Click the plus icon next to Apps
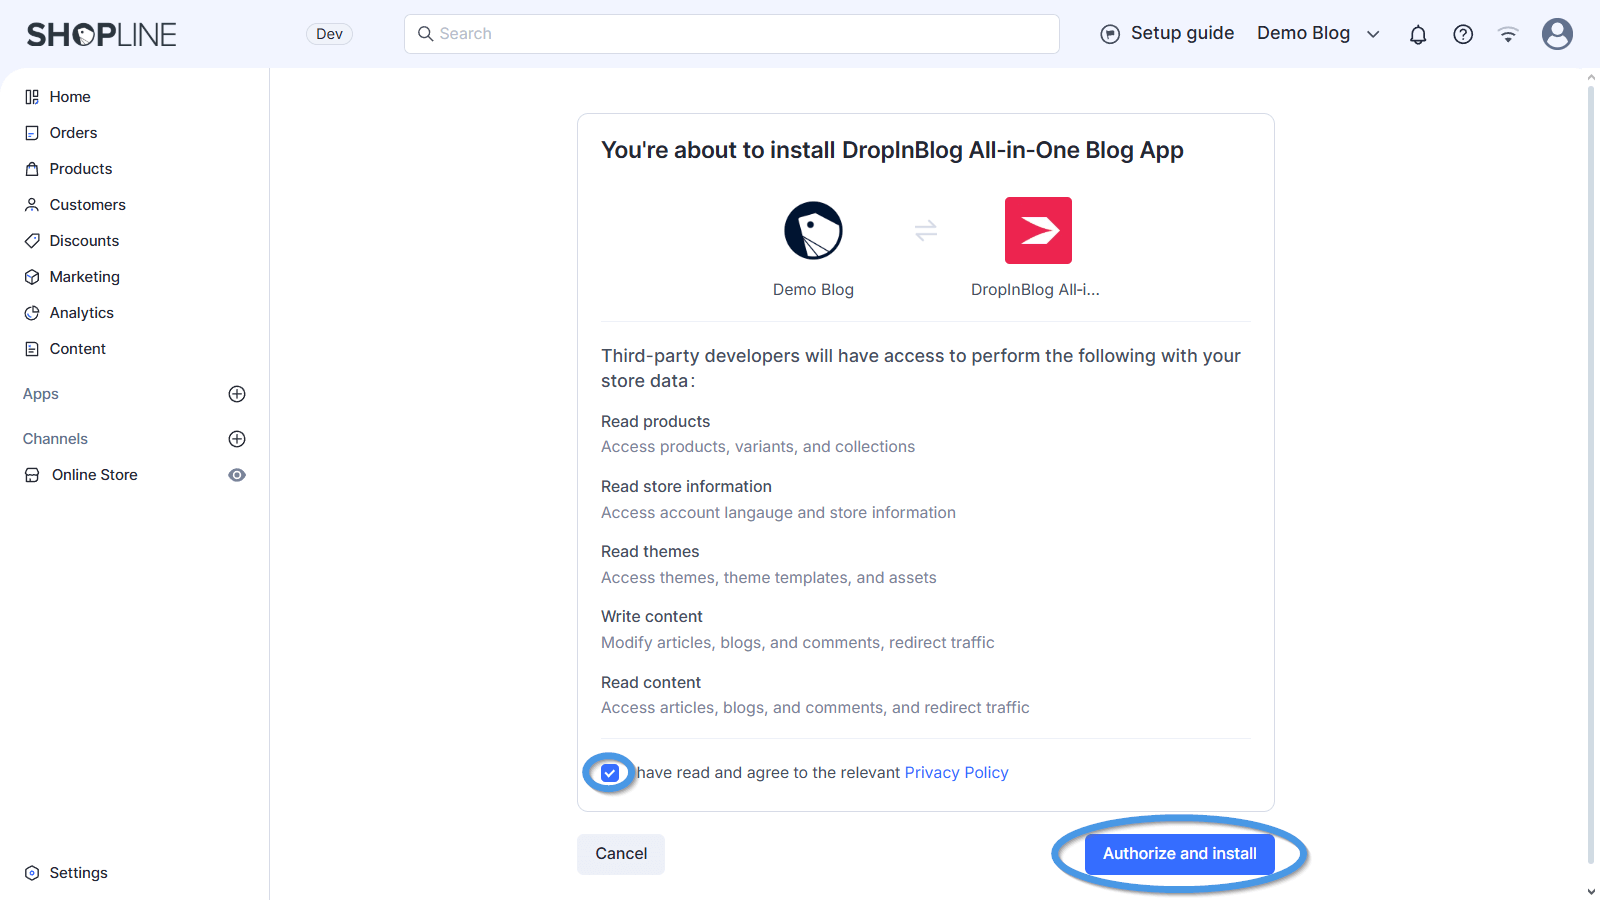This screenshot has height=900, width=1600. [237, 394]
